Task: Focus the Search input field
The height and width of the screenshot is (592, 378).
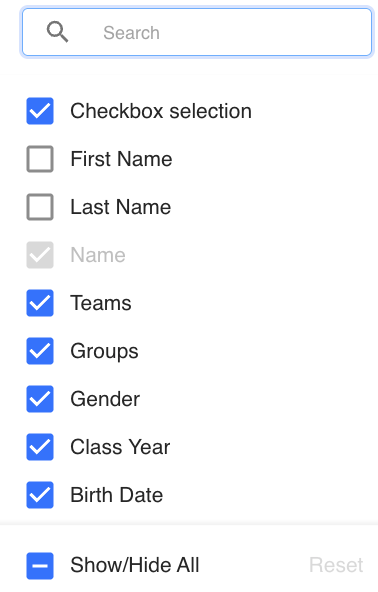Action: (x=197, y=32)
